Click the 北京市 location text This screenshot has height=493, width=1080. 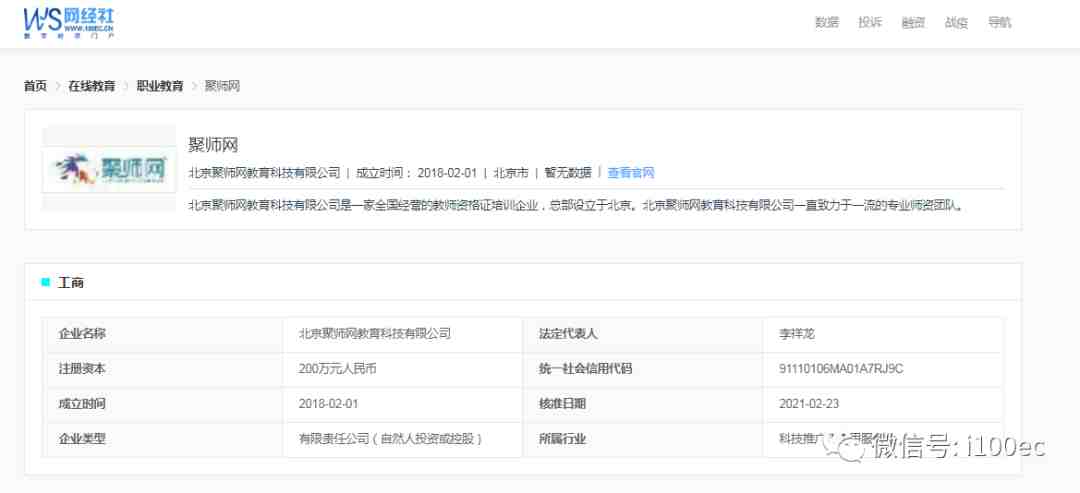tap(511, 173)
